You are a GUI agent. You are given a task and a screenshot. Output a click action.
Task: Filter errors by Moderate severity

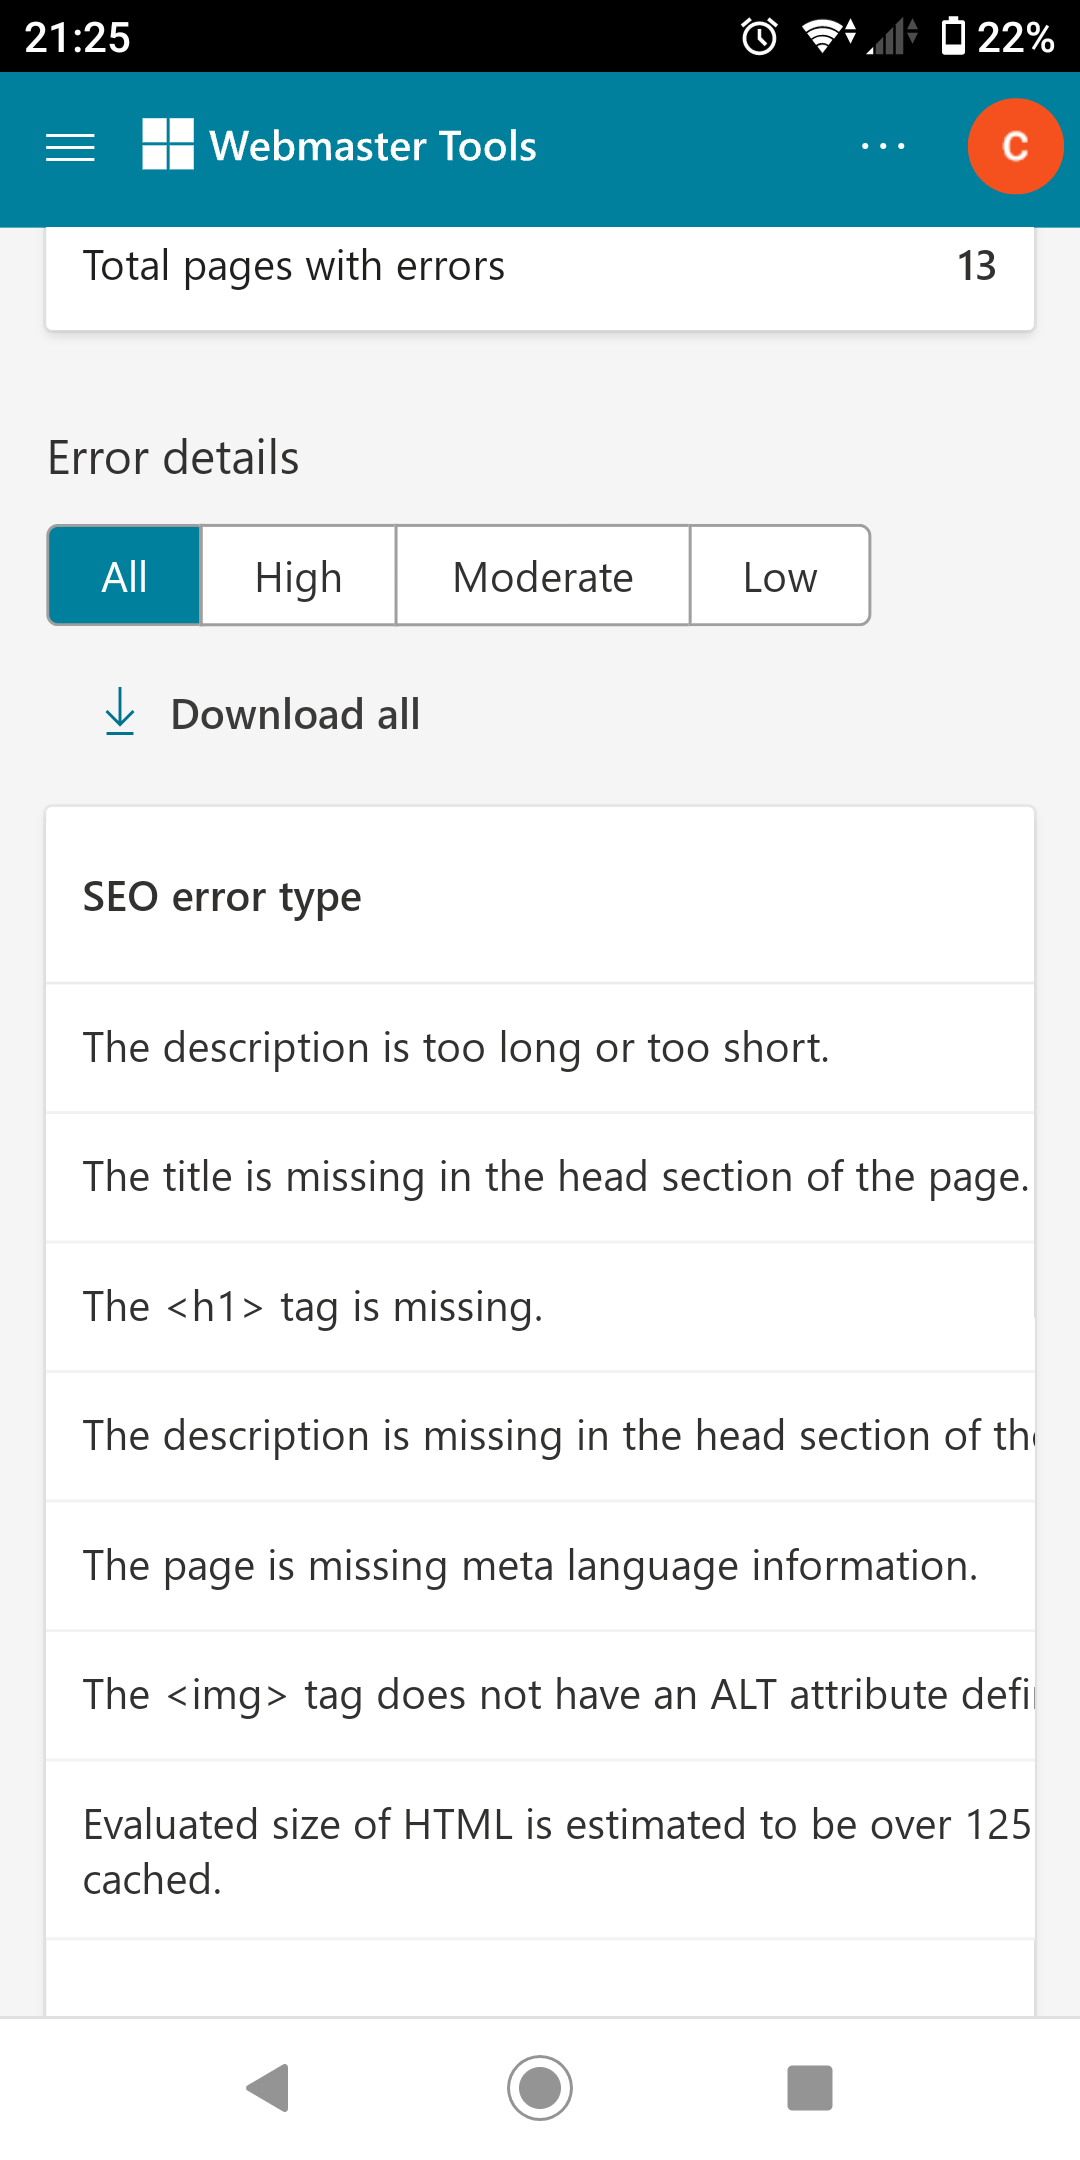pos(543,577)
